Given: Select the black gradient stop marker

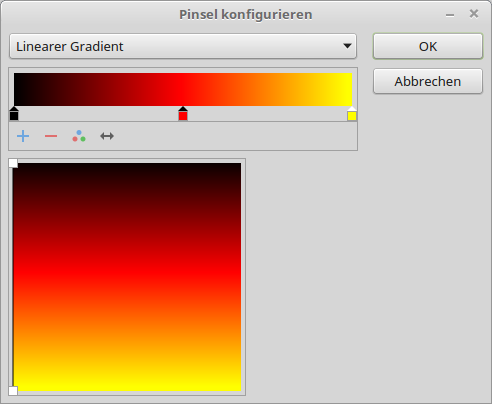Looking at the screenshot, I should click(14, 113).
